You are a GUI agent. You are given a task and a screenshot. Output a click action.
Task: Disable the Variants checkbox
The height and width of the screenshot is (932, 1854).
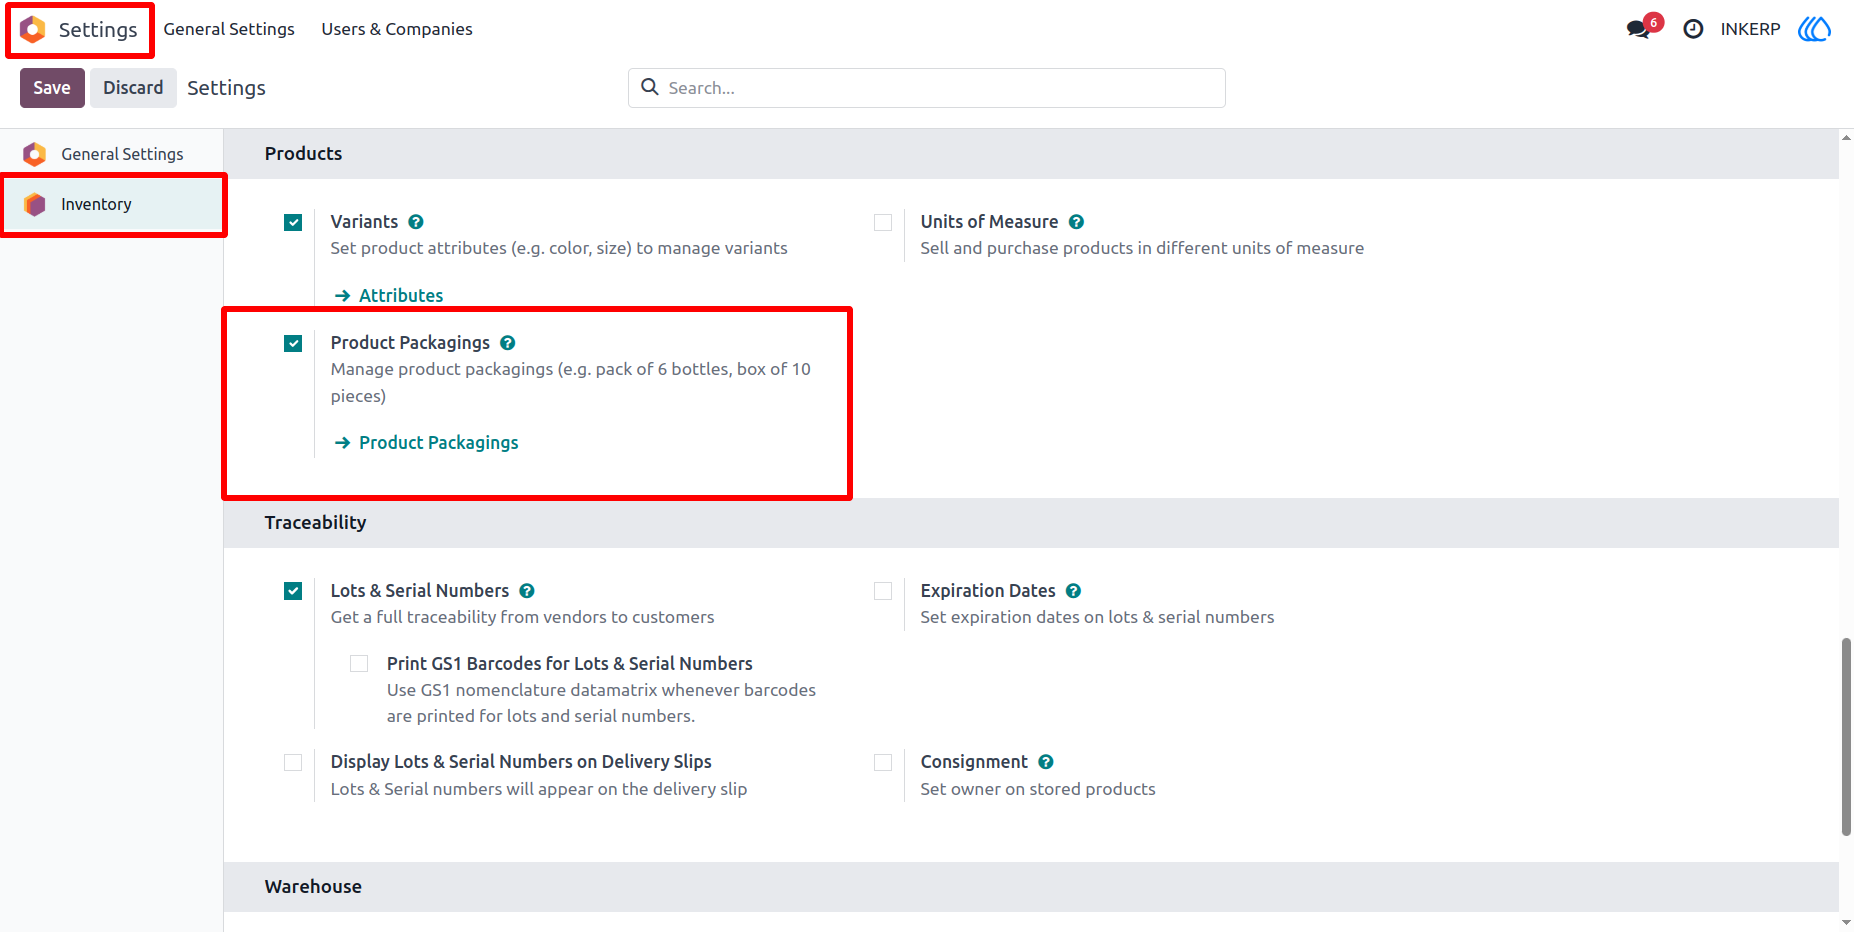pyautogui.click(x=293, y=222)
